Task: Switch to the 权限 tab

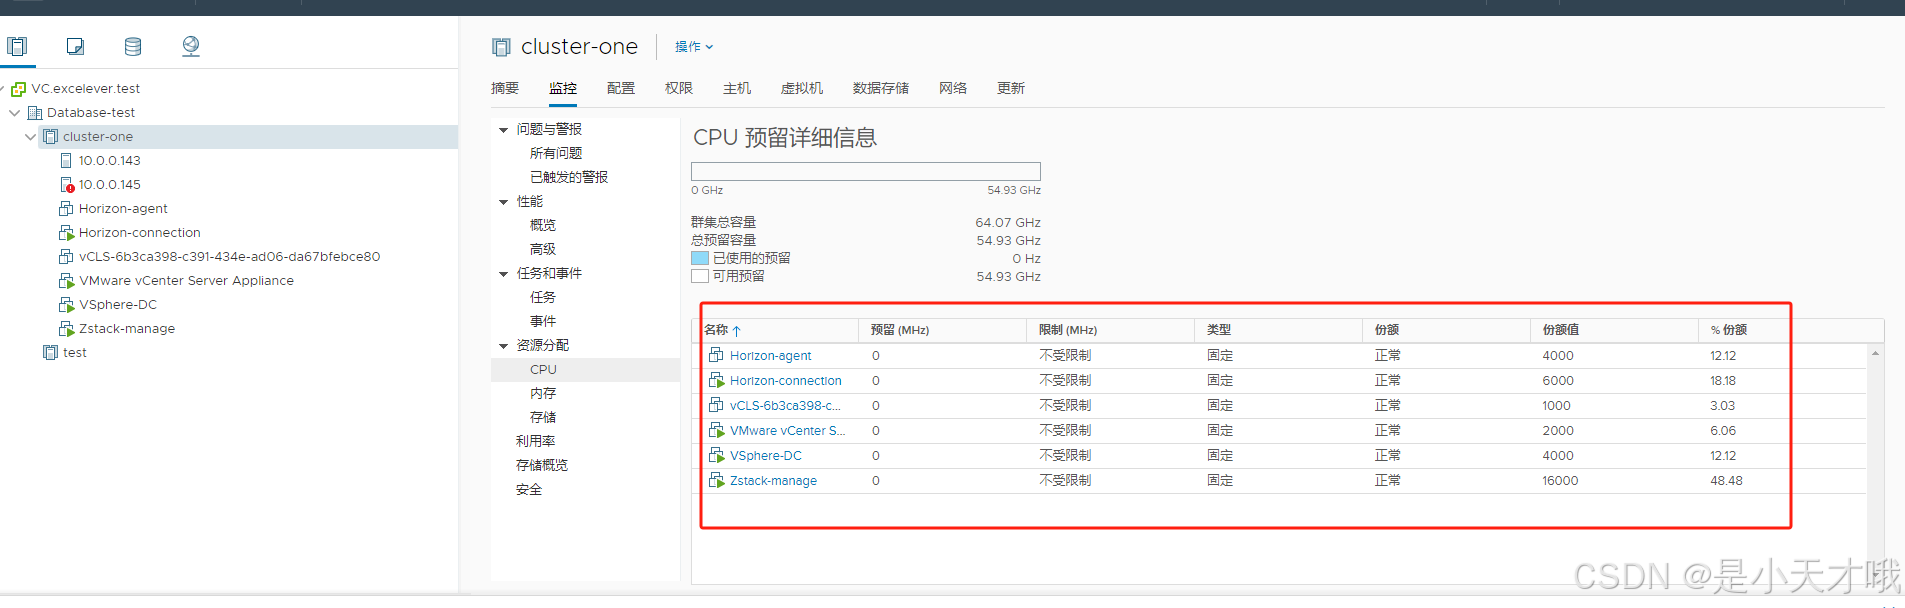Action: (679, 88)
